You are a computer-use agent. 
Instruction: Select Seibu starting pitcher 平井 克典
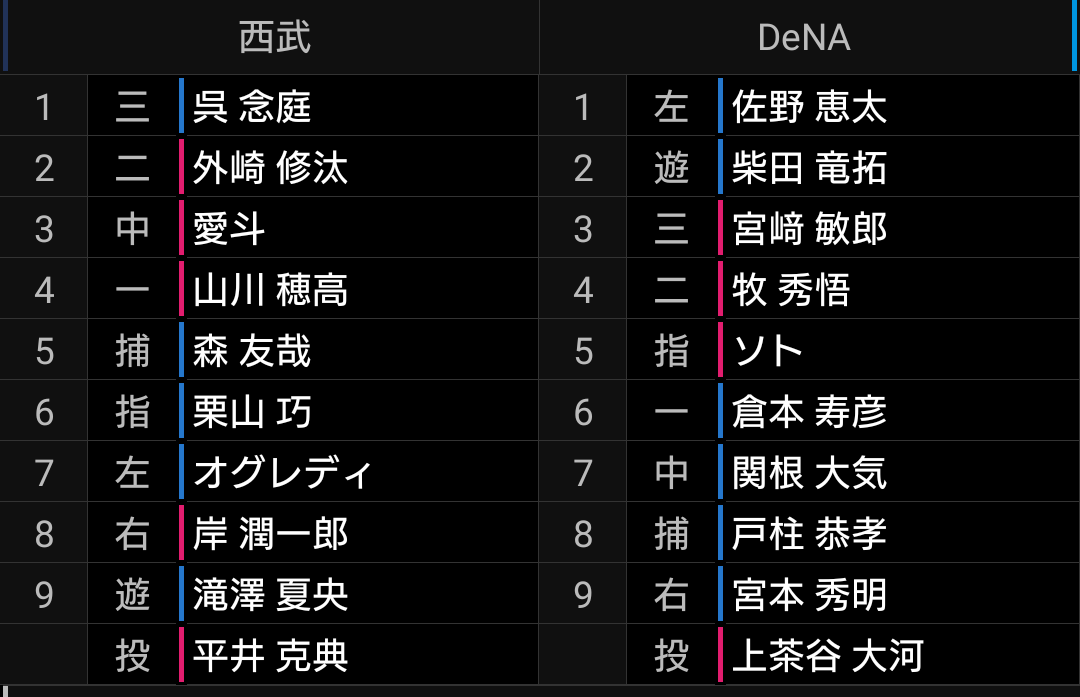270,656
